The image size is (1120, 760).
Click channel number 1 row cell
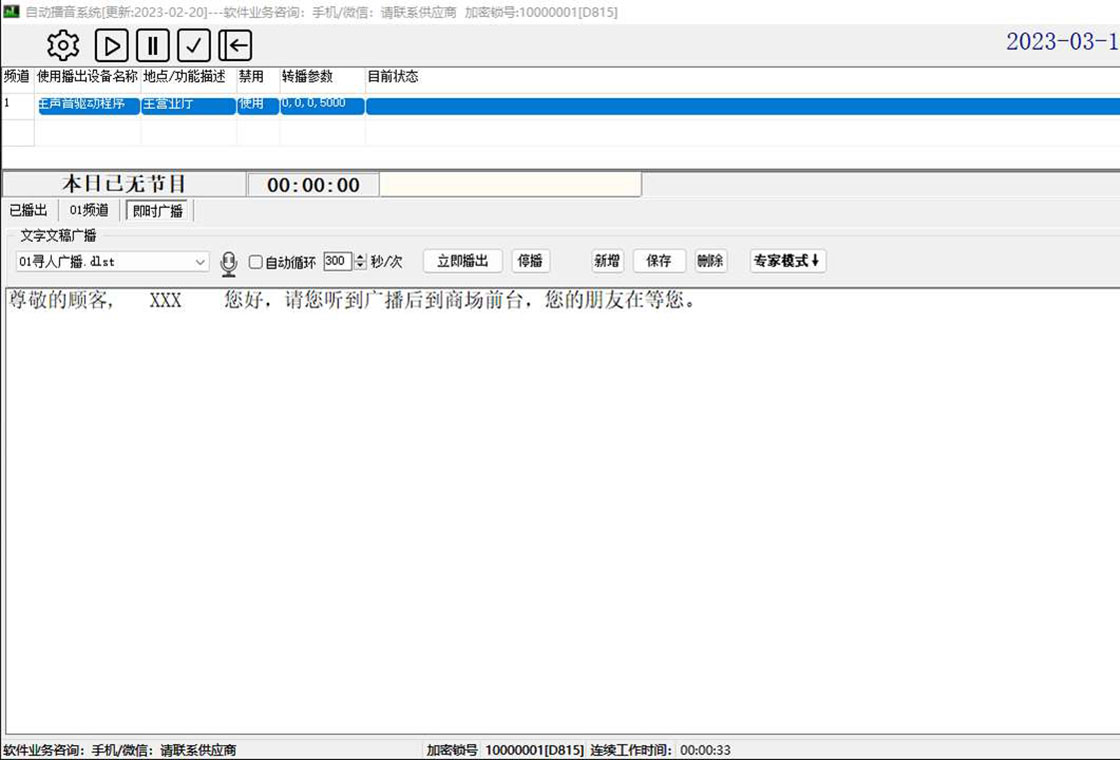coord(18,106)
